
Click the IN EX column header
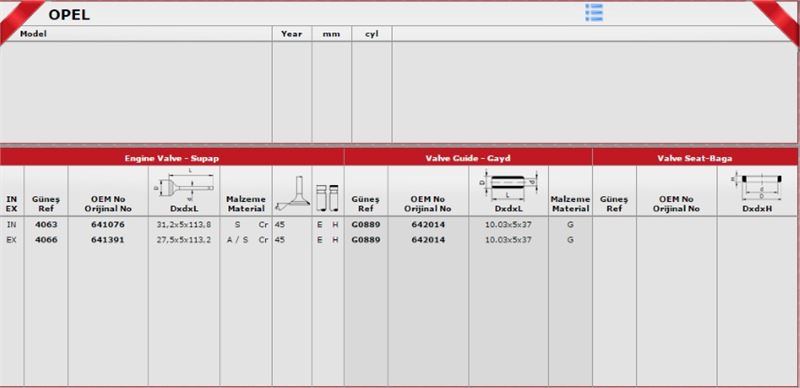[x=11, y=204]
